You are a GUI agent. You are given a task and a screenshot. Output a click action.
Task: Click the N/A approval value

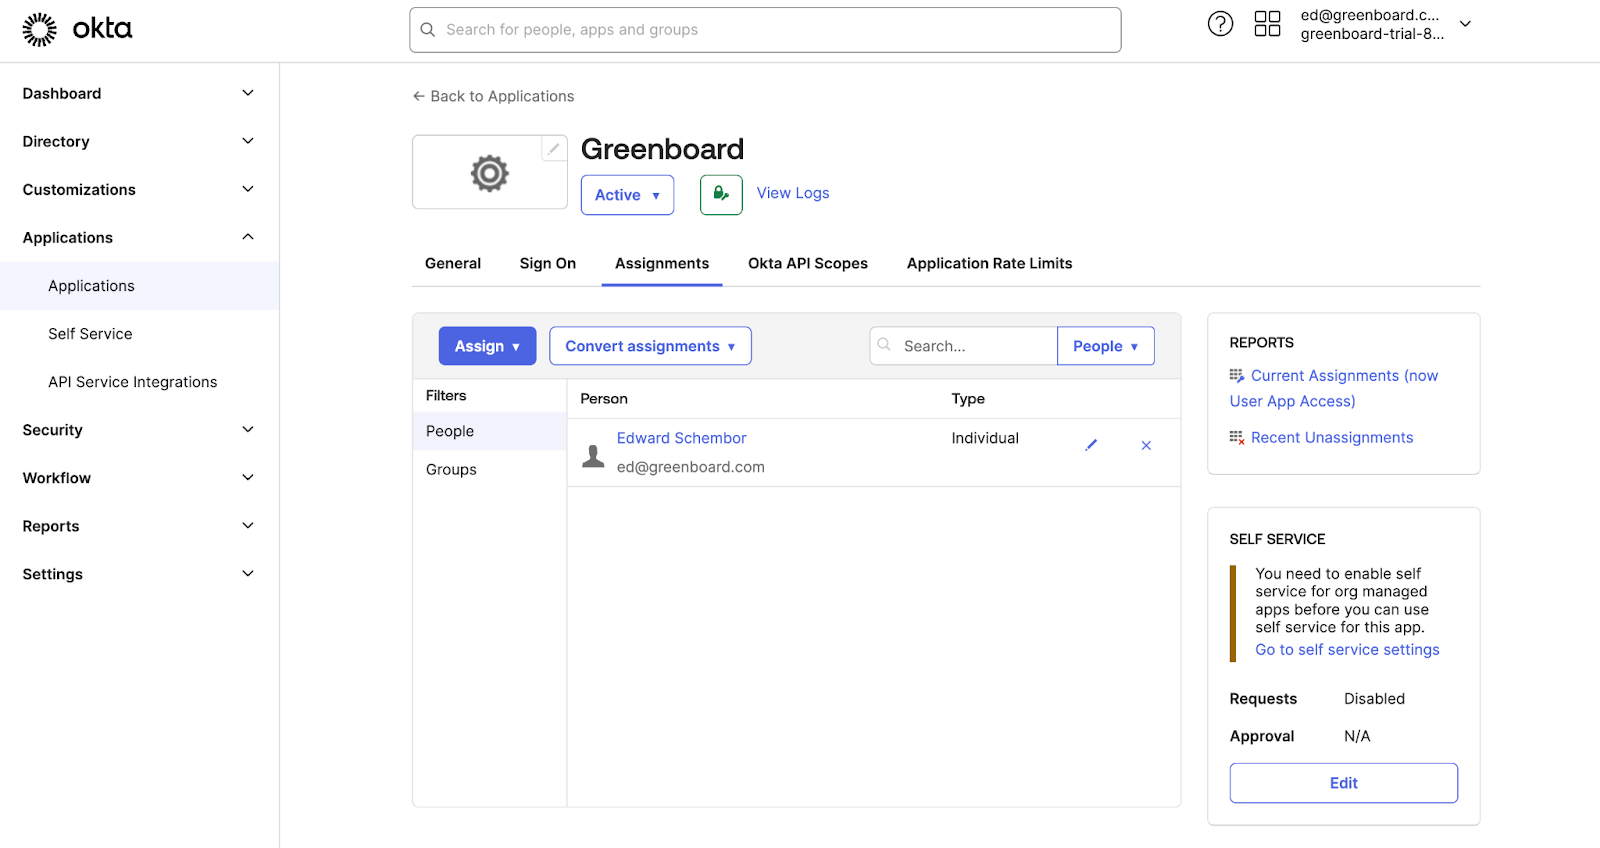1357,736
